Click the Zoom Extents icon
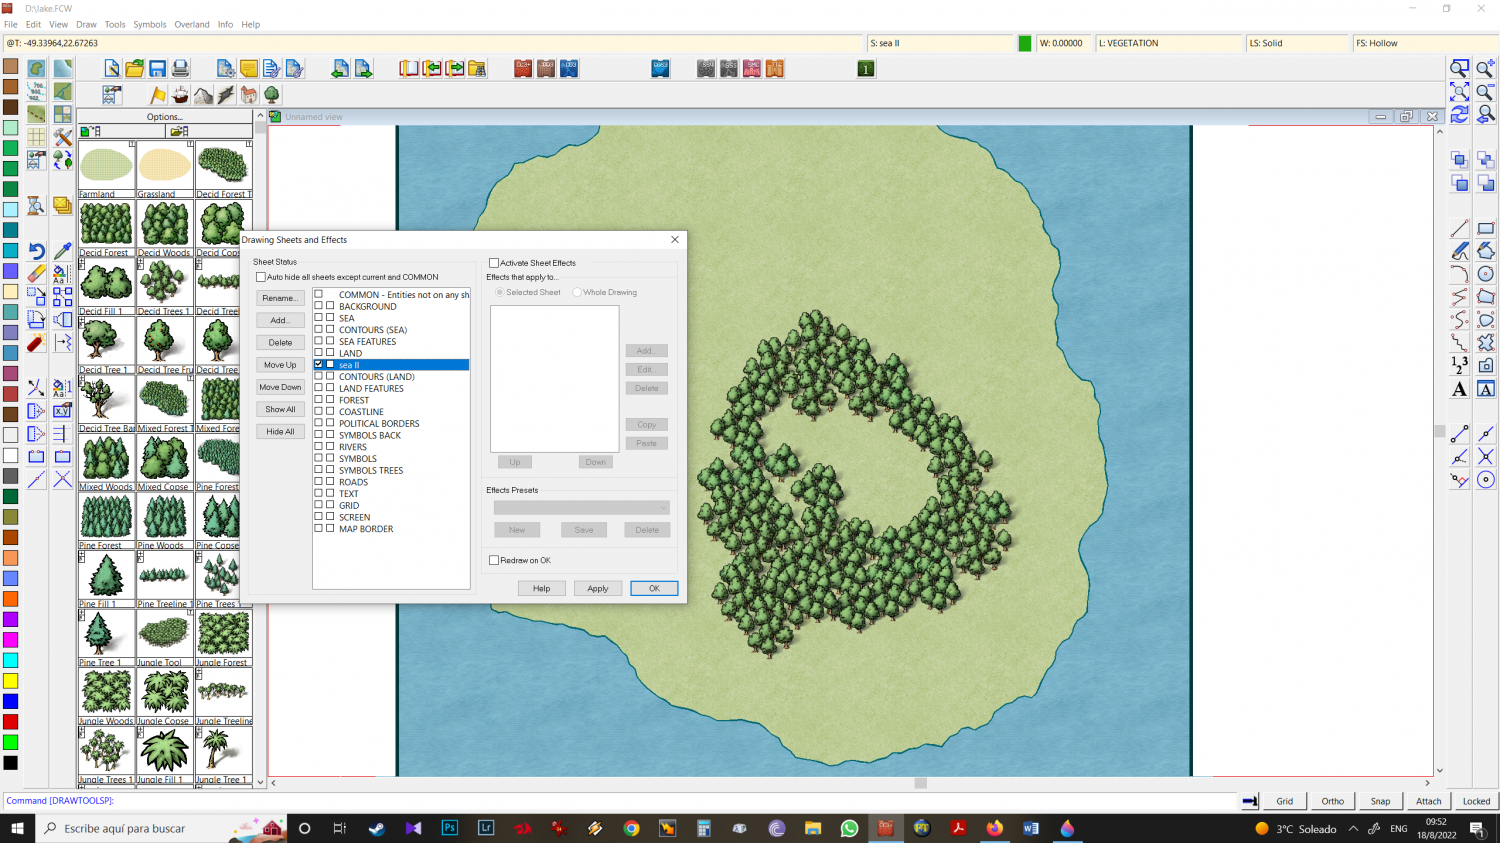The height and width of the screenshot is (843, 1500). tap(1460, 92)
